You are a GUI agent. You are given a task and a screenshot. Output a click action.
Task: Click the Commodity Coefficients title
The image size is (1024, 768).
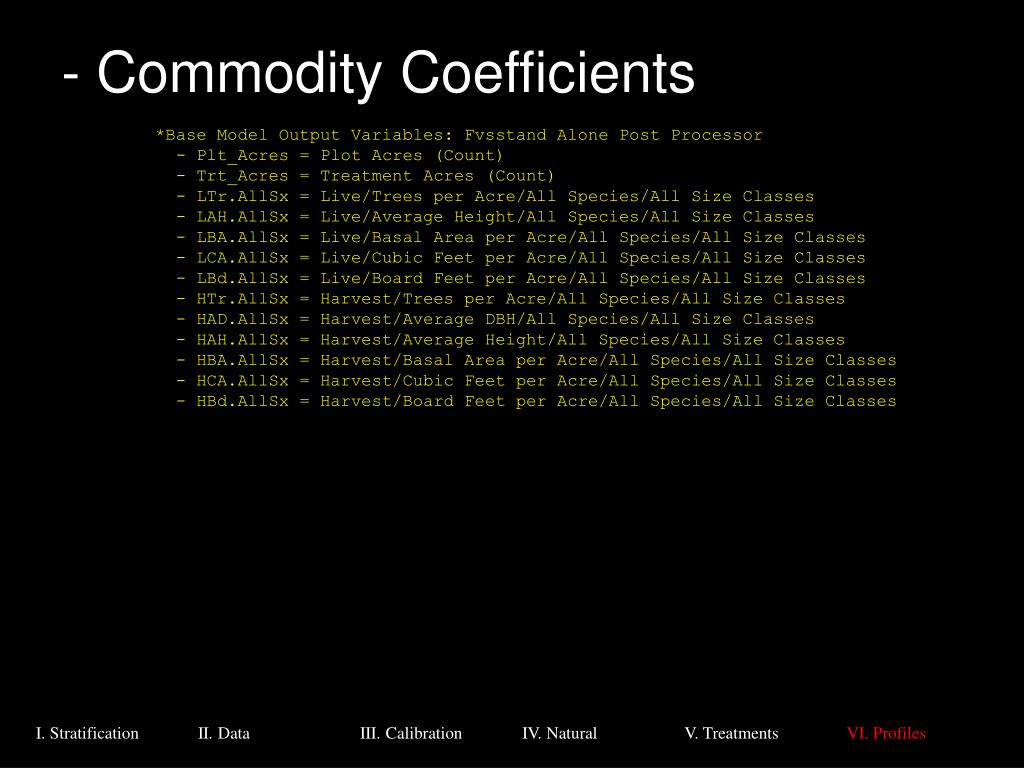[x=379, y=73]
